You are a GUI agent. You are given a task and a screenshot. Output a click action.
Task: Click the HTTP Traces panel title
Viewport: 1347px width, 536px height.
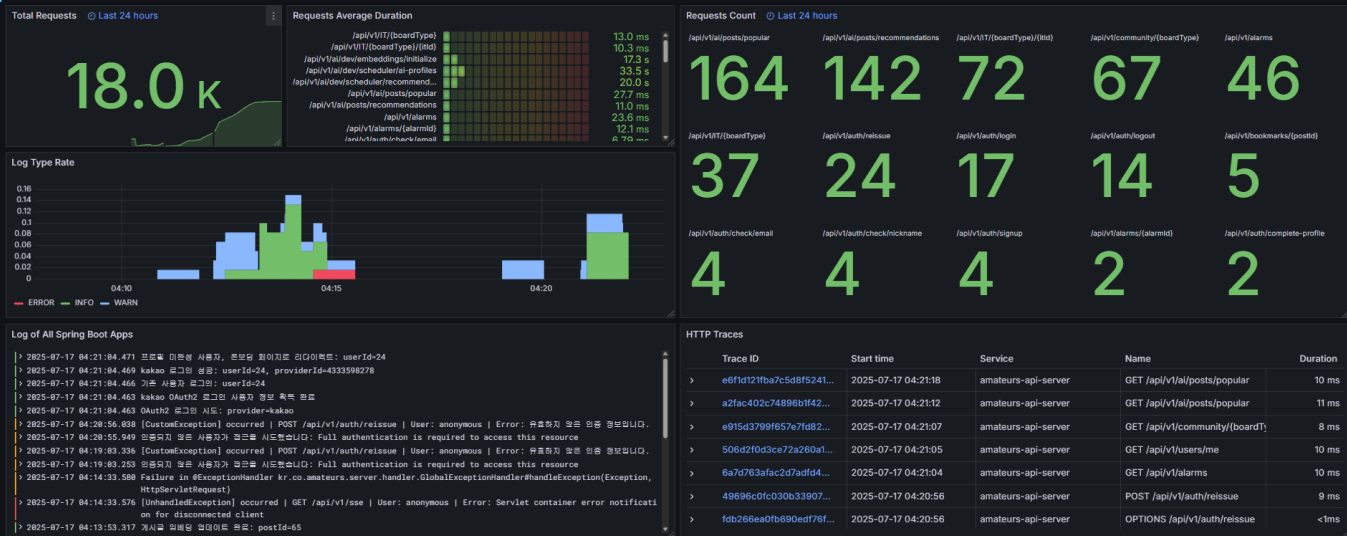[715, 334]
